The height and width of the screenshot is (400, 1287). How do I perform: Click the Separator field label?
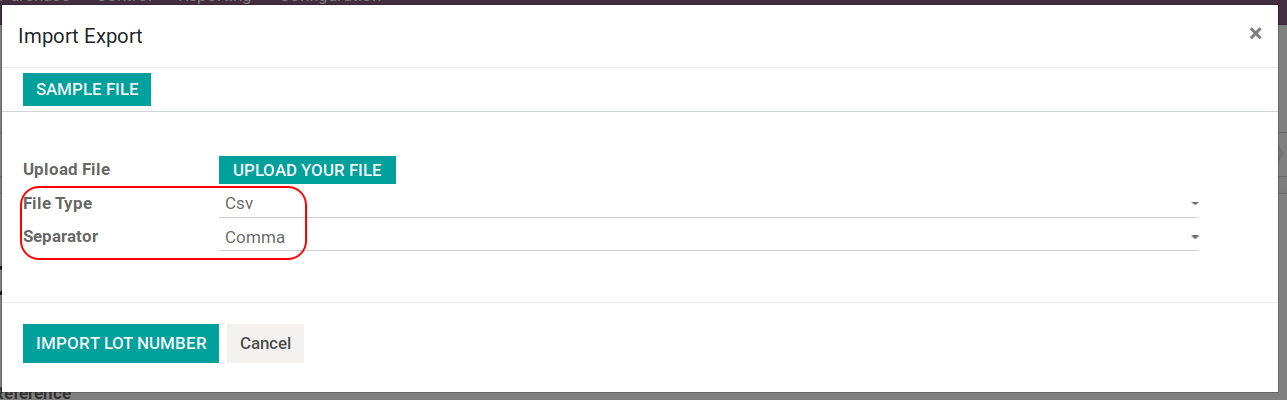(x=61, y=237)
